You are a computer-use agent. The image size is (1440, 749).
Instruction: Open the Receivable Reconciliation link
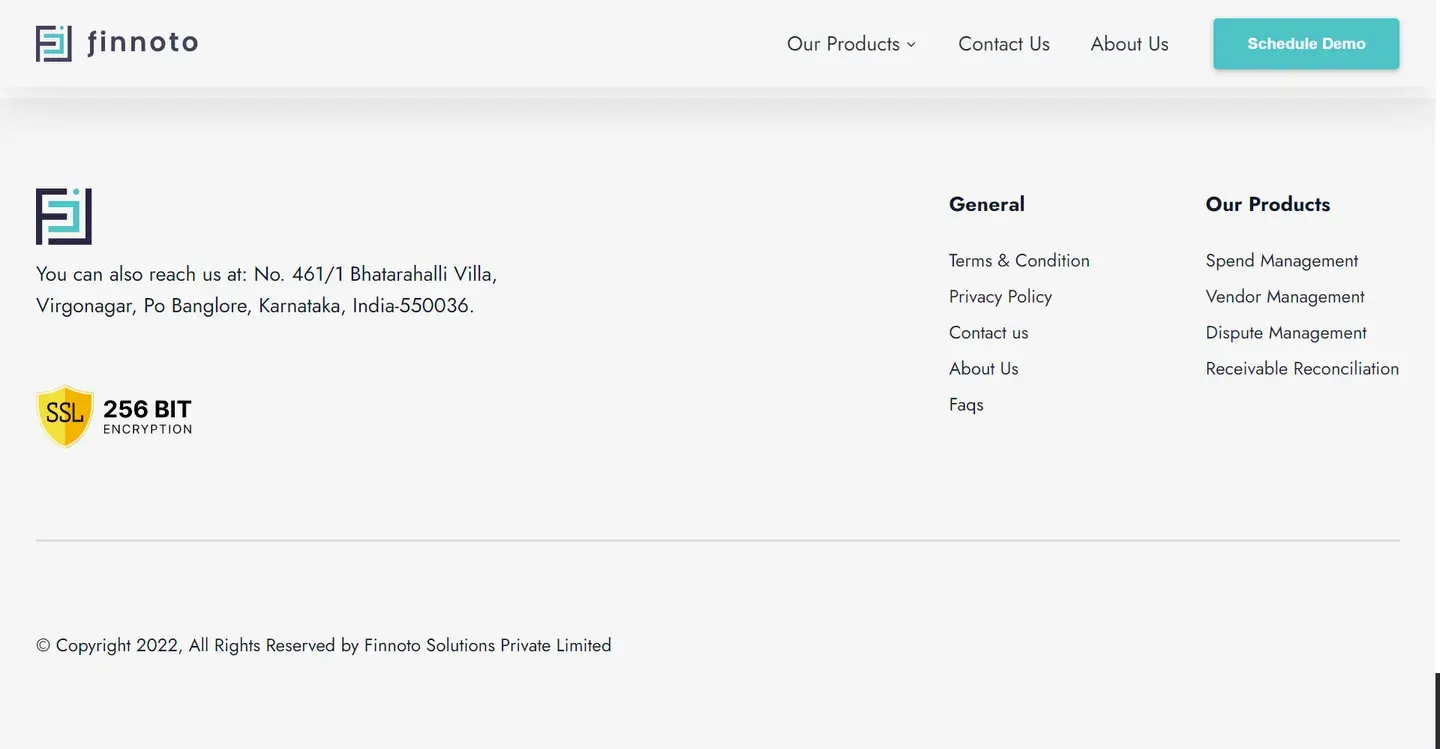[x=1302, y=368]
